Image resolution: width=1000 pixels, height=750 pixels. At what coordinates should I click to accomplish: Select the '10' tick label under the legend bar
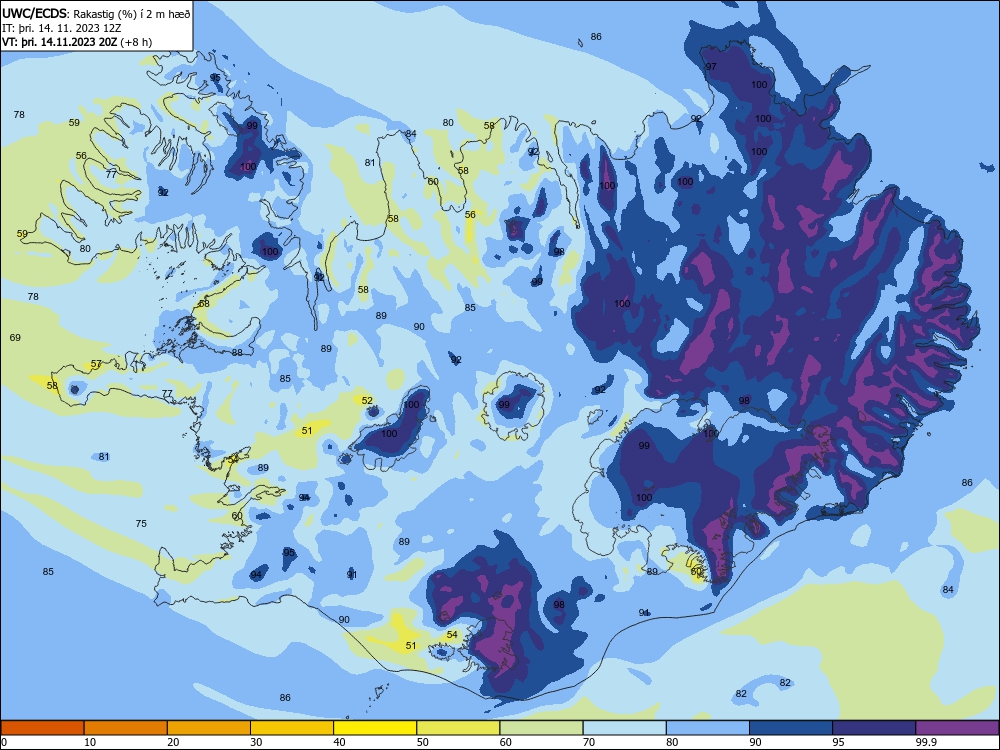click(90, 742)
